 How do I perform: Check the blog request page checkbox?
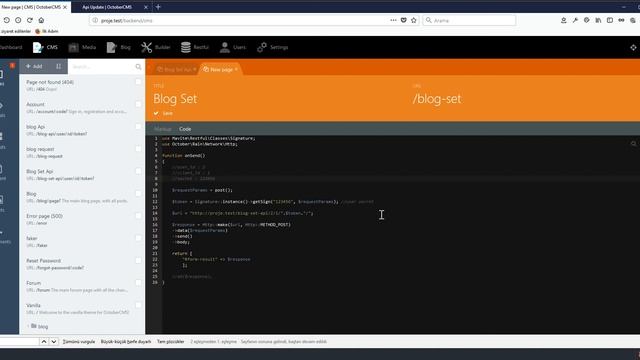[138, 149]
